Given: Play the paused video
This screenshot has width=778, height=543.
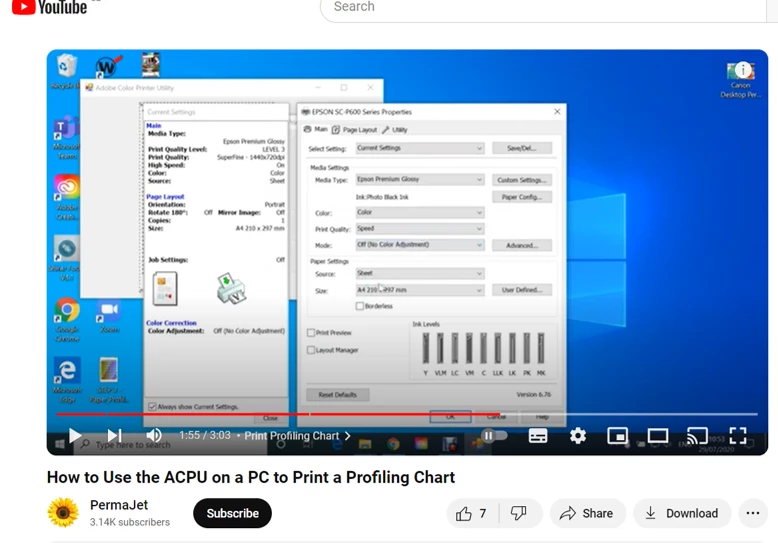Looking at the screenshot, I should (75, 436).
